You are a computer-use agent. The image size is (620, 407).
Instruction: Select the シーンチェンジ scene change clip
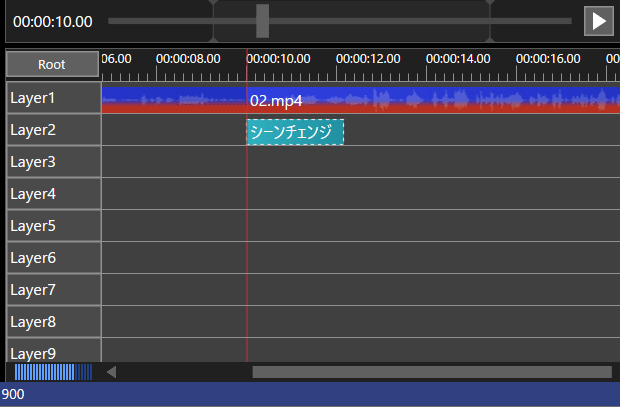click(295, 132)
